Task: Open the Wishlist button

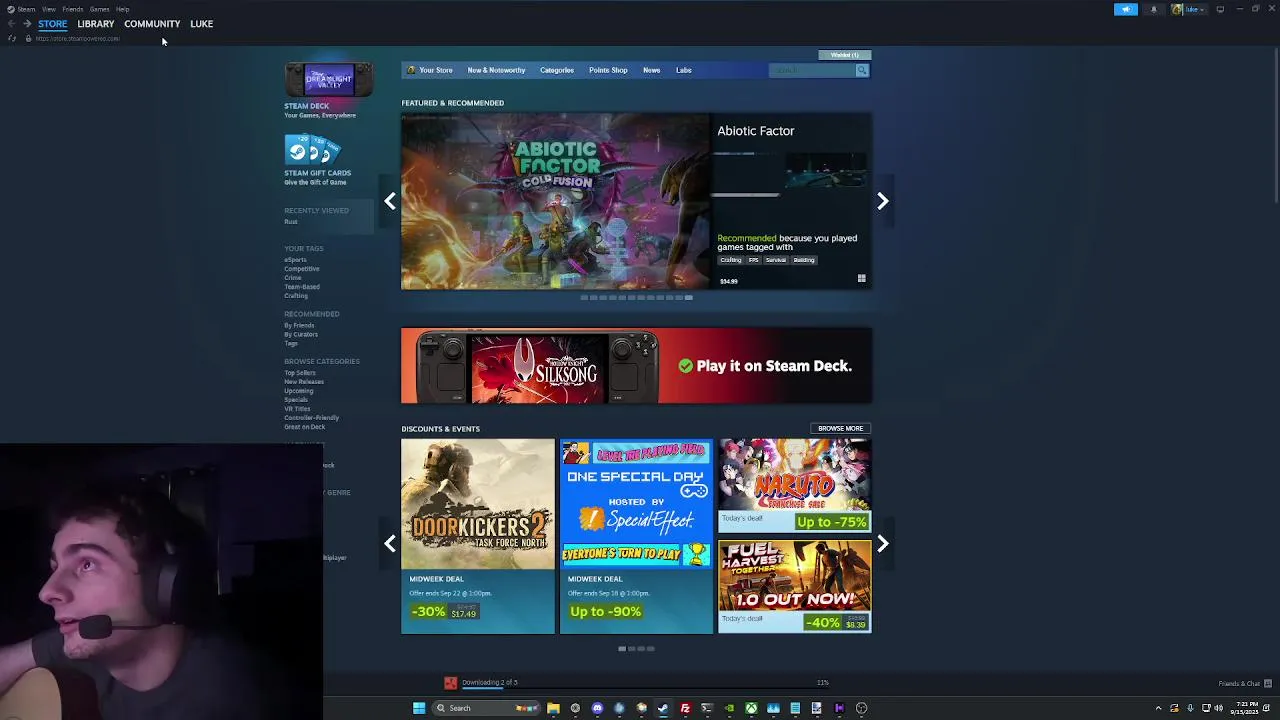Action: (845, 55)
